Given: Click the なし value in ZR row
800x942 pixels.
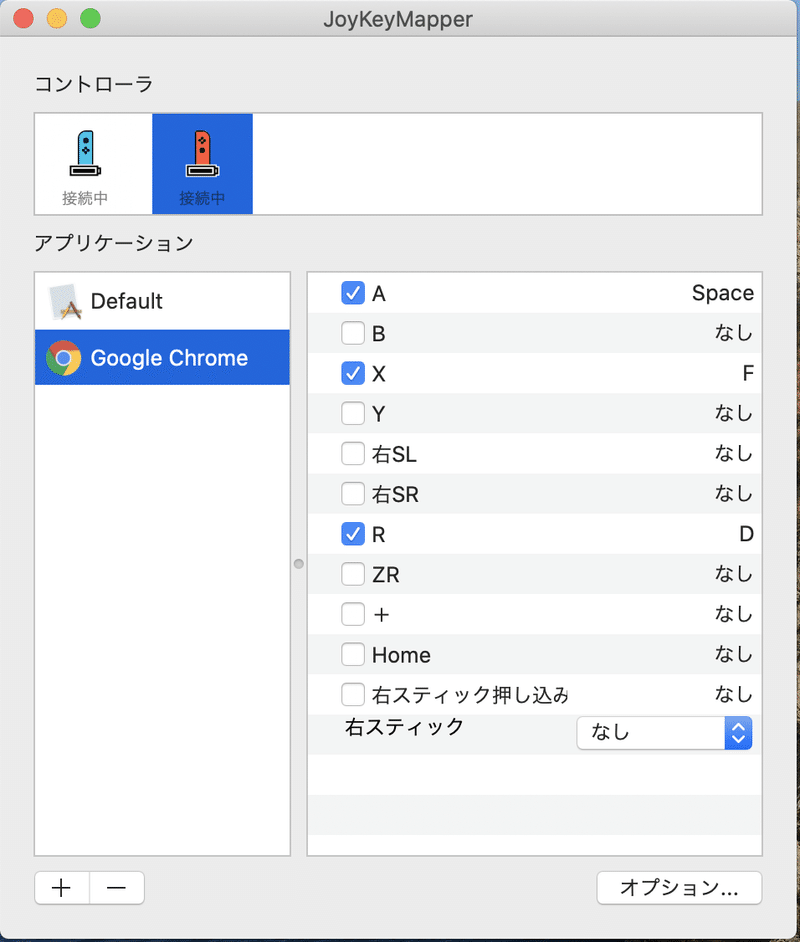Looking at the screenshot, I should click(x=734, y=574).
